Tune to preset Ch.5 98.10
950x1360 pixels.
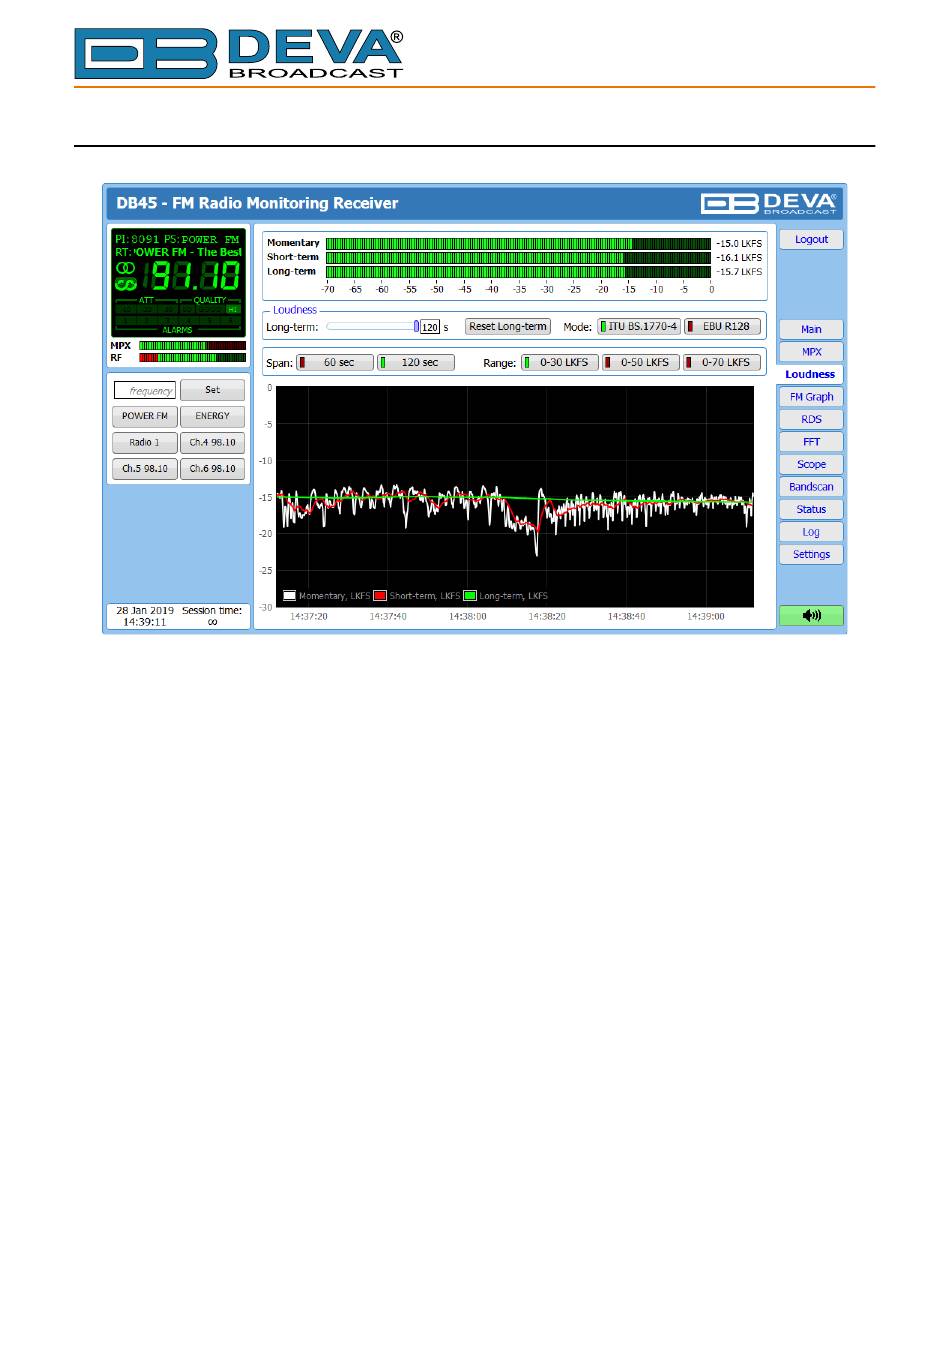[145, 468]
